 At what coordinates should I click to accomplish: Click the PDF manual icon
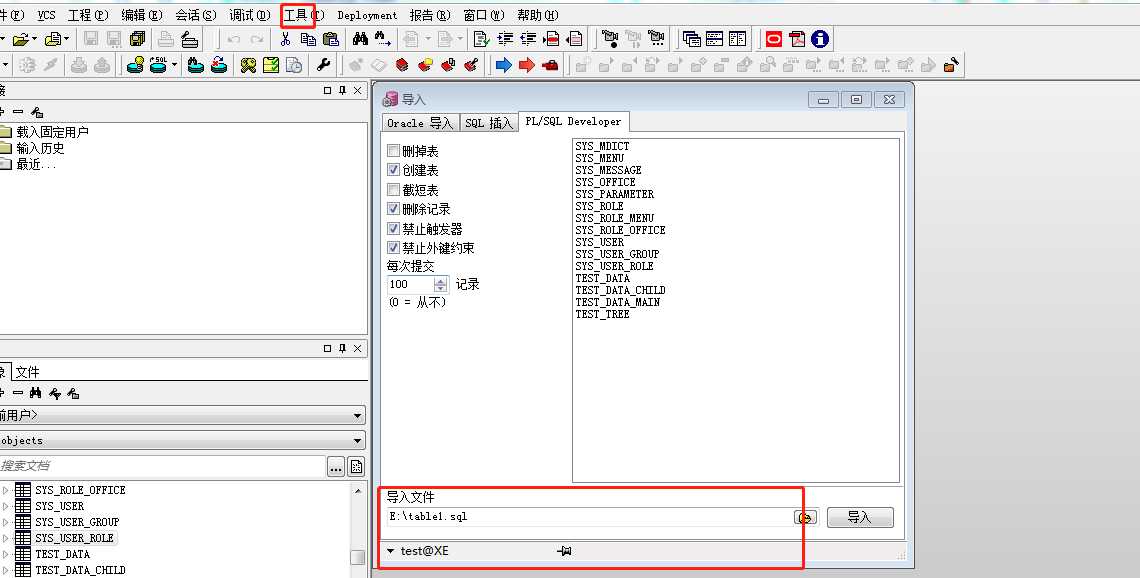[x=798, y=39]
